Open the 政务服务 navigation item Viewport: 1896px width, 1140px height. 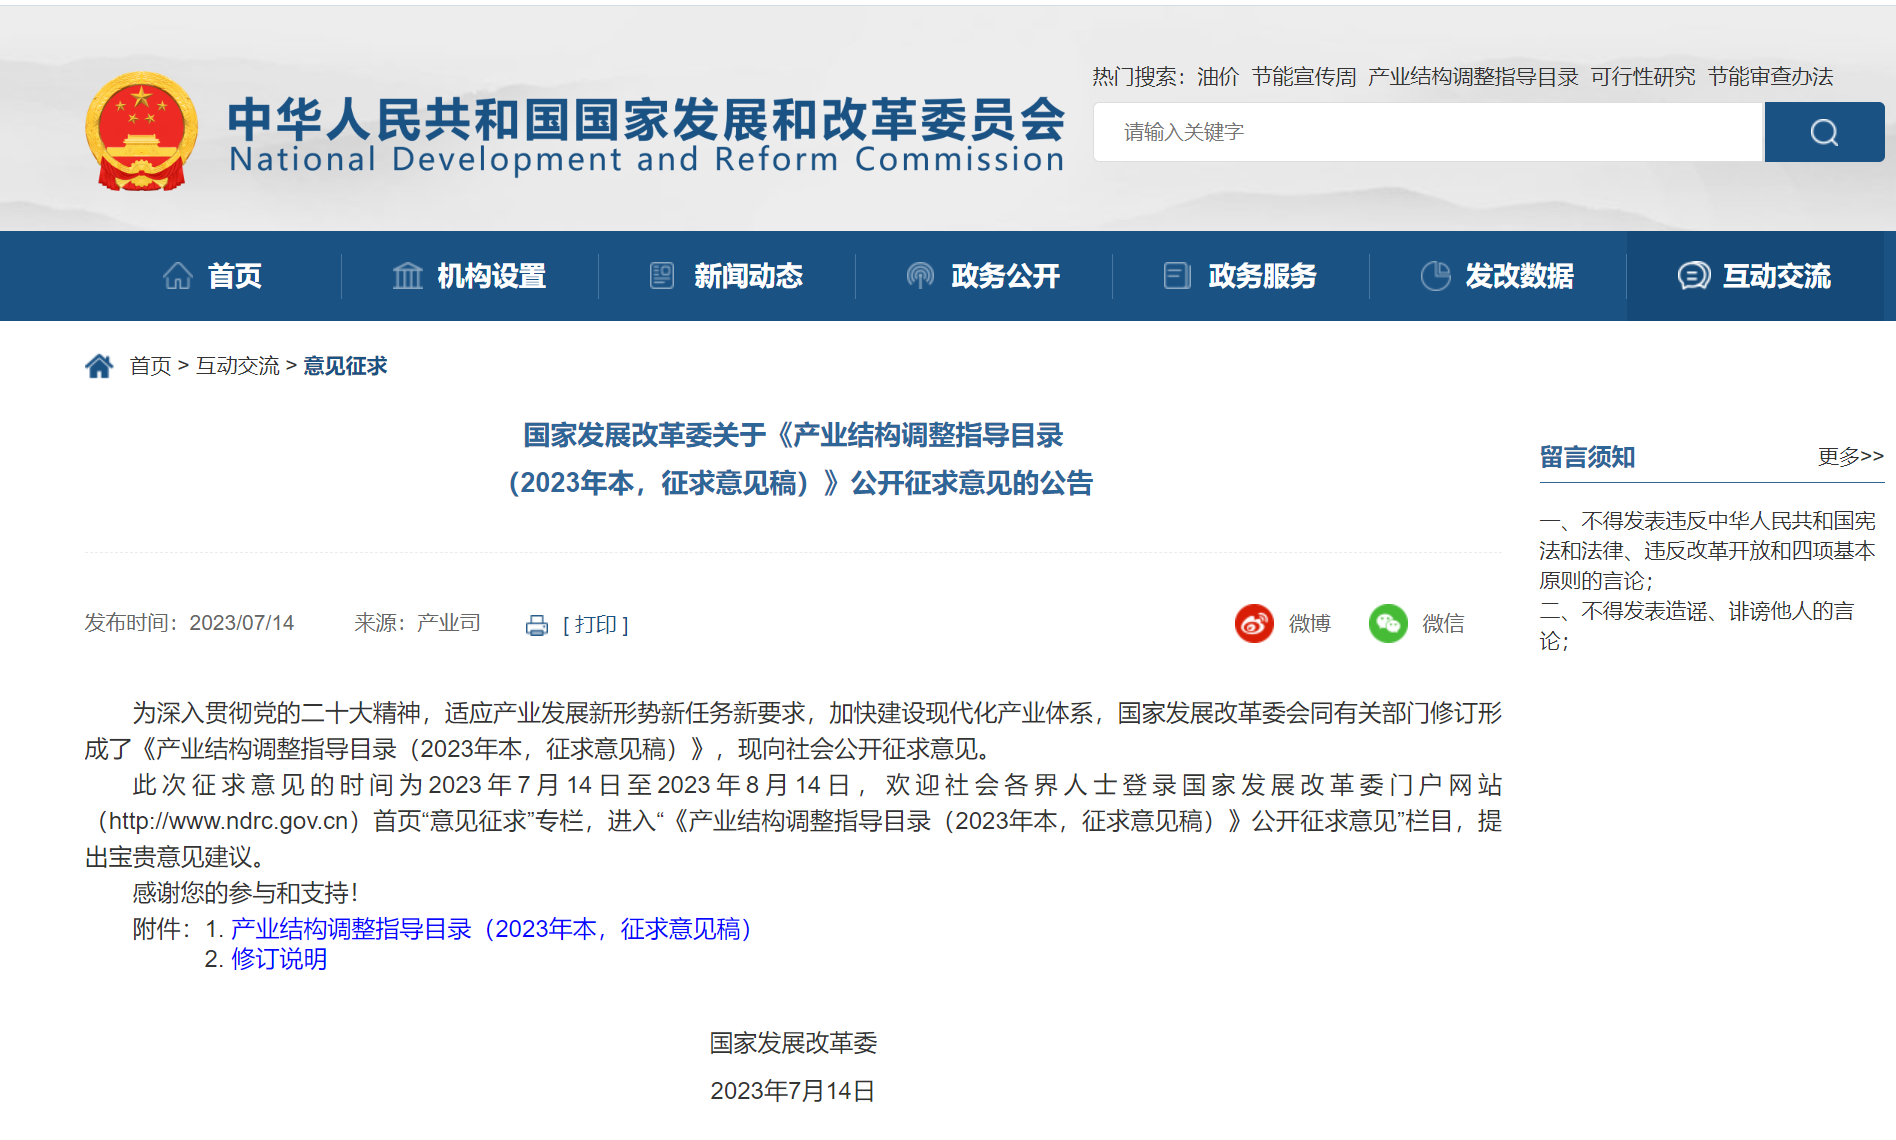coord(1241,276)
